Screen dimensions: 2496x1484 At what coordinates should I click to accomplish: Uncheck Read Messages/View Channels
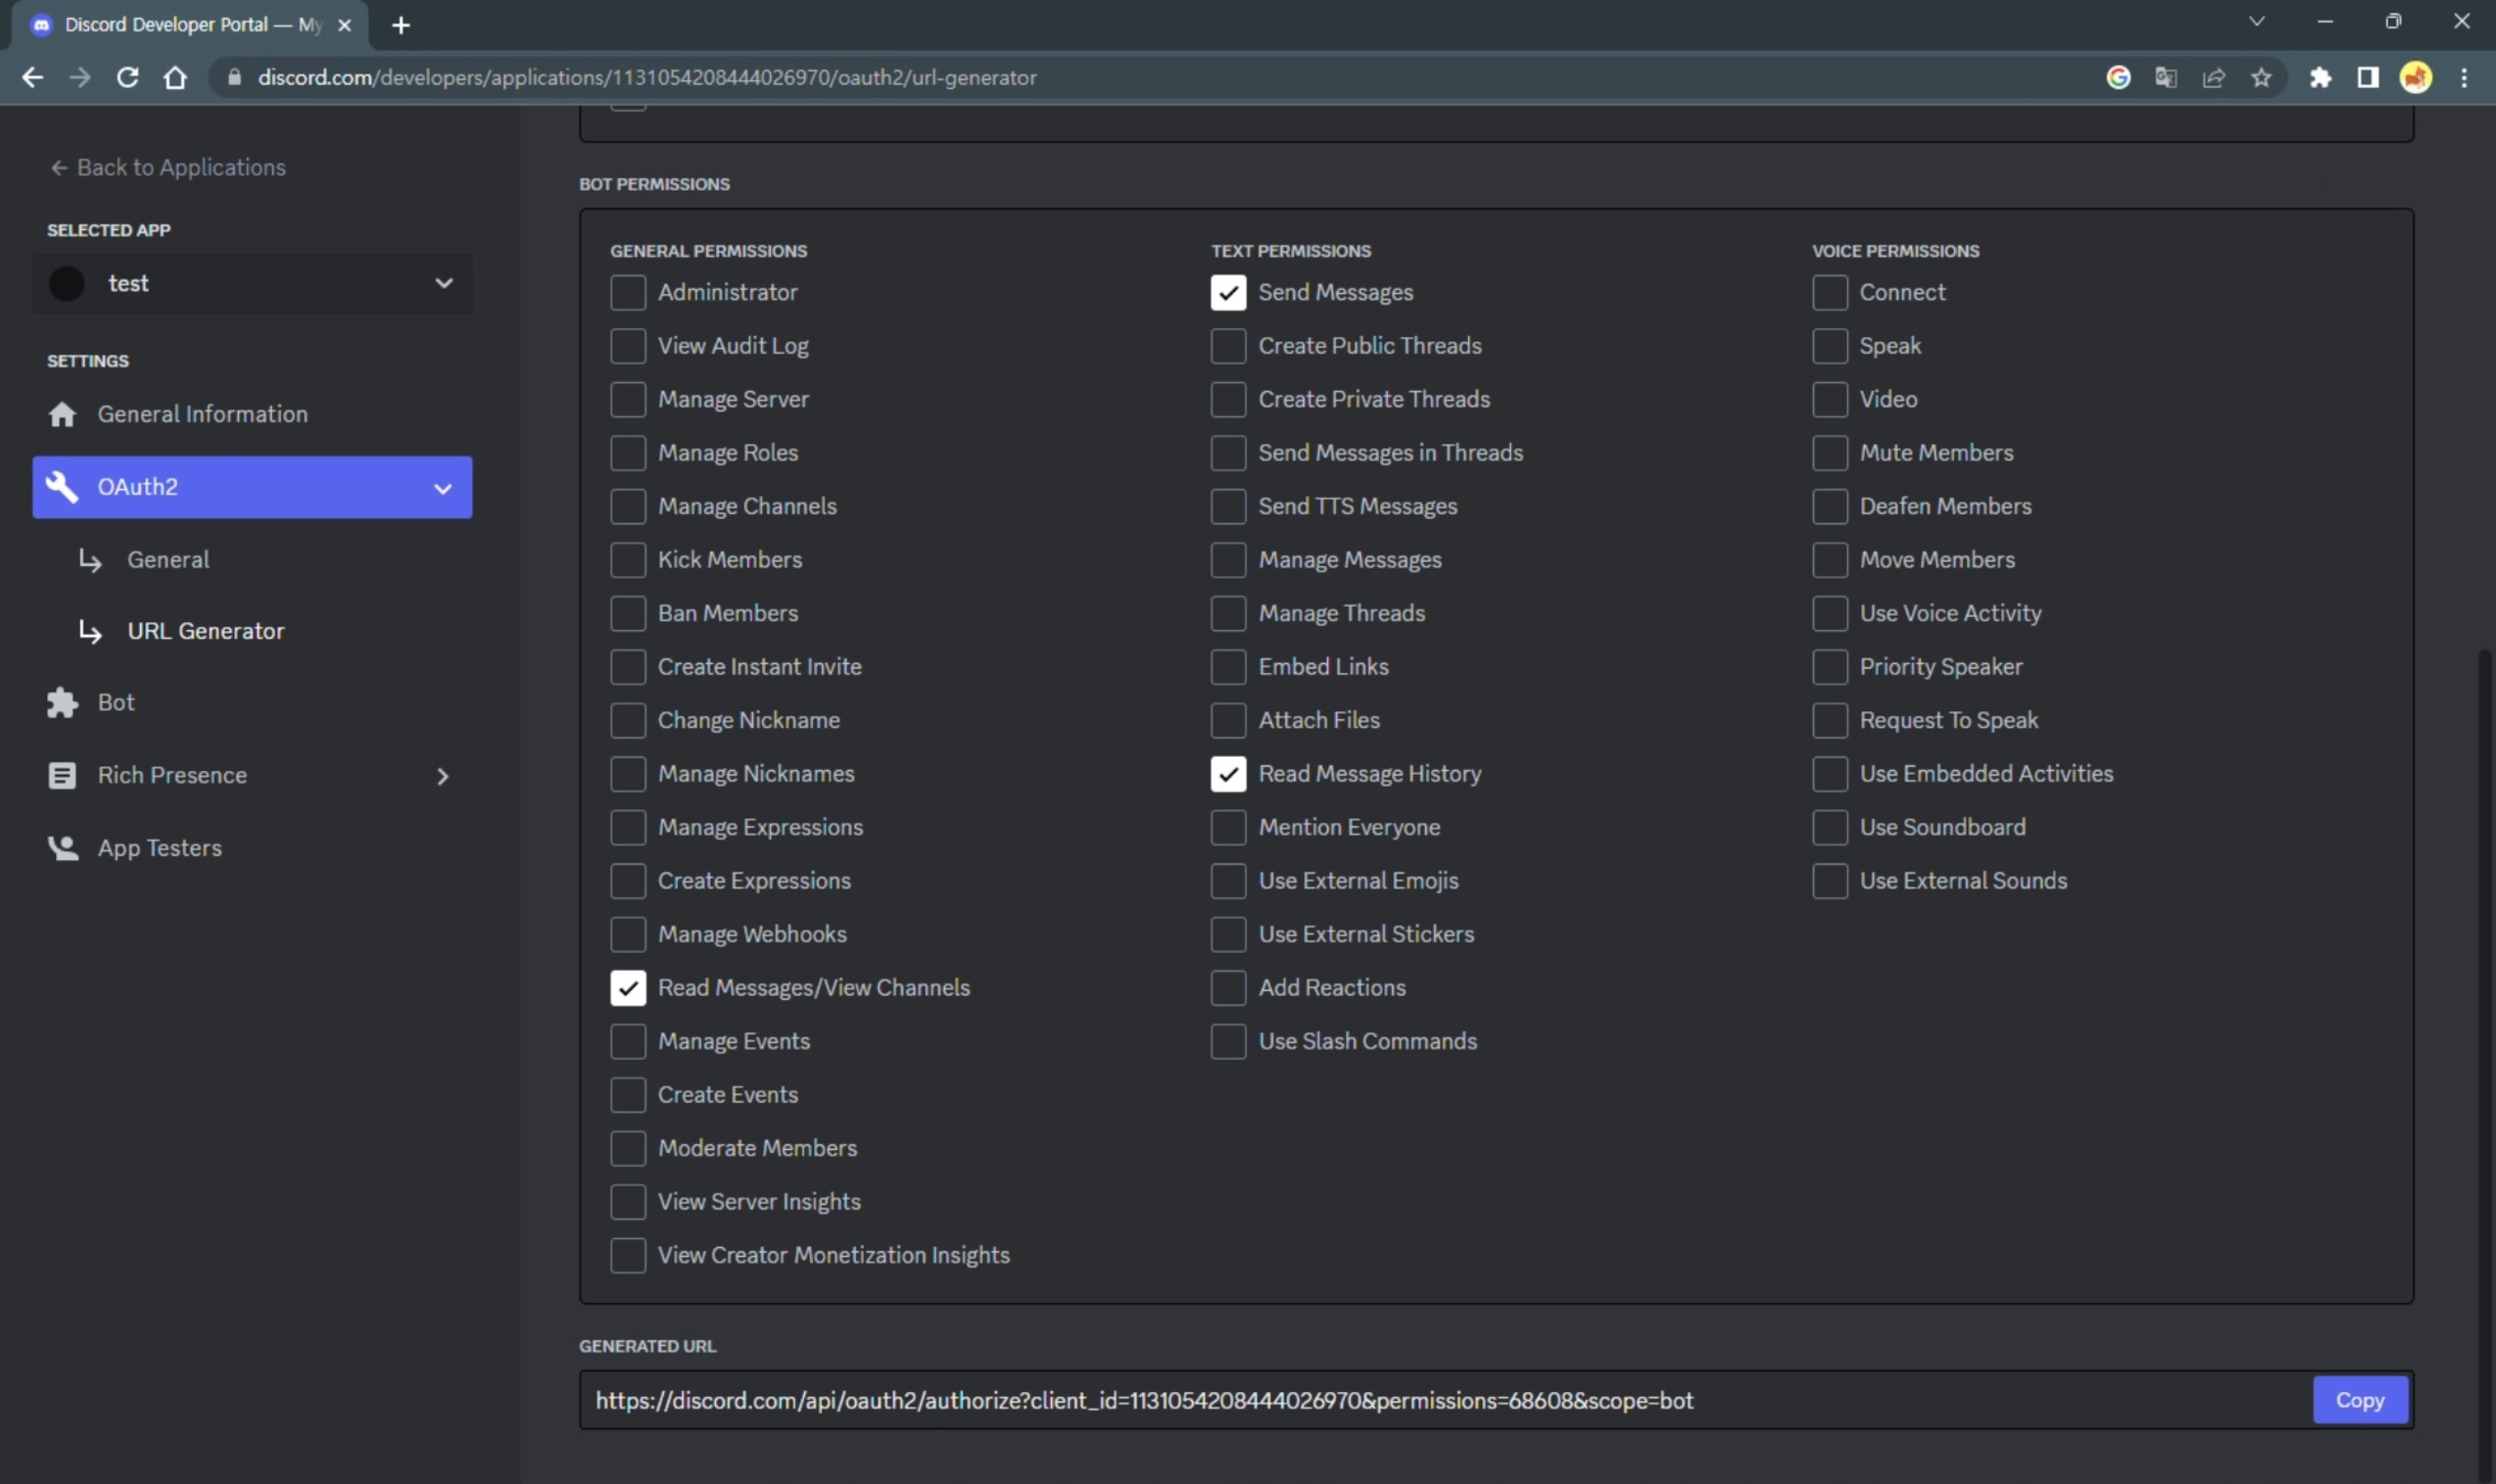(628, 988)
